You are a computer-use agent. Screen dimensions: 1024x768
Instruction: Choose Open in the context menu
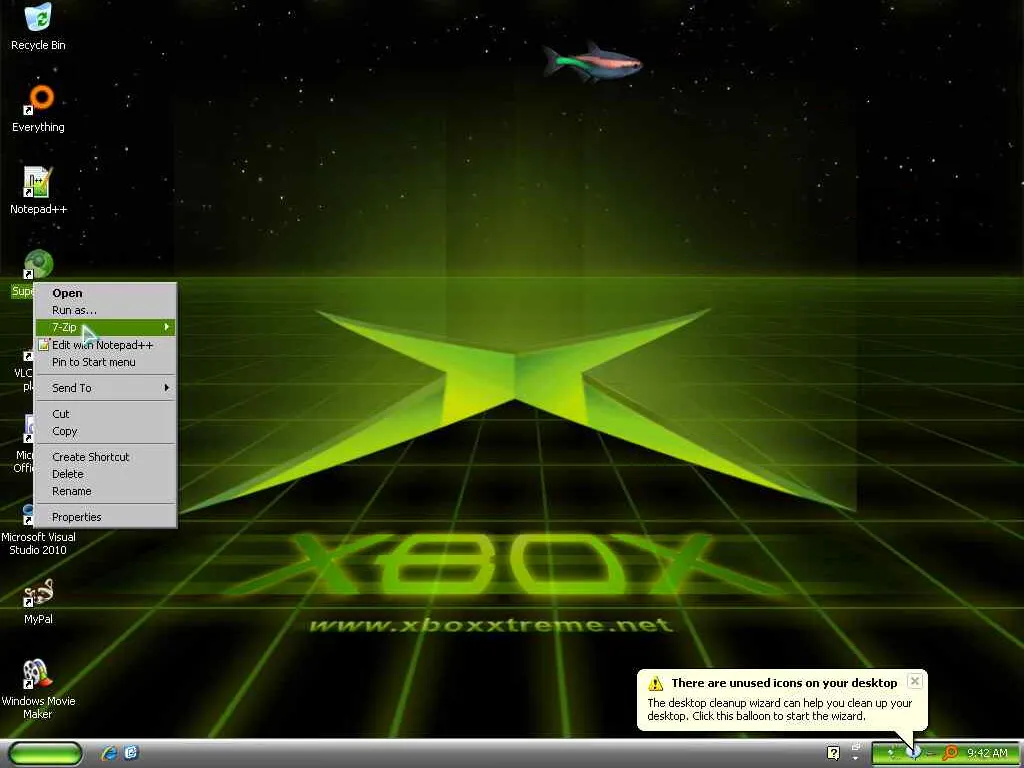pyautogui.click(x=105, y=293)
